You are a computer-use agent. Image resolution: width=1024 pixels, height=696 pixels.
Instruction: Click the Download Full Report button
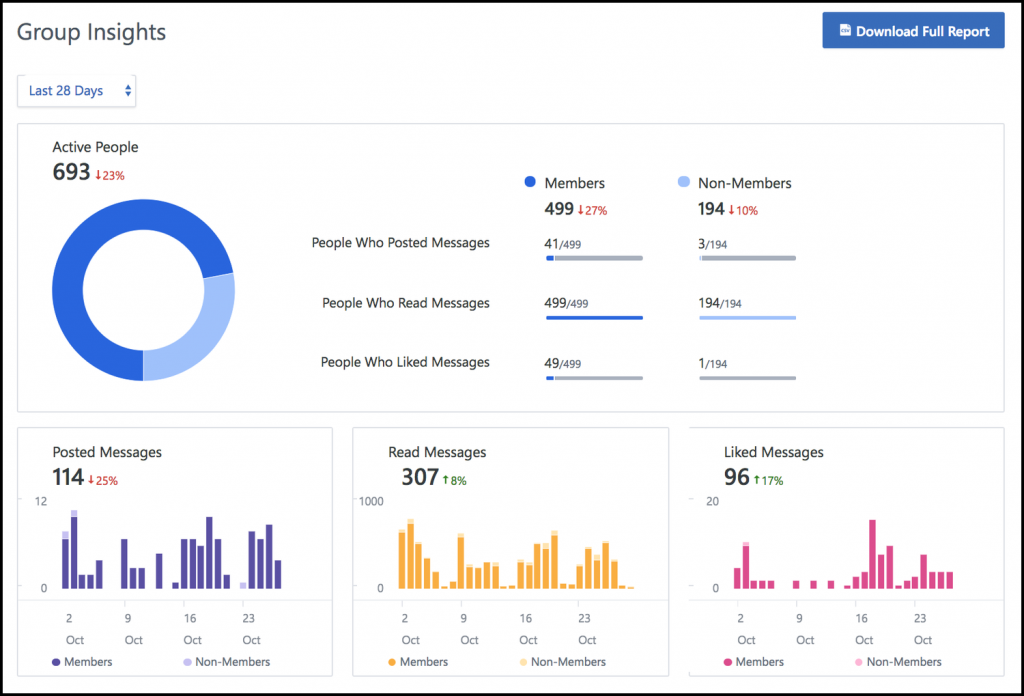pos(912,30)
